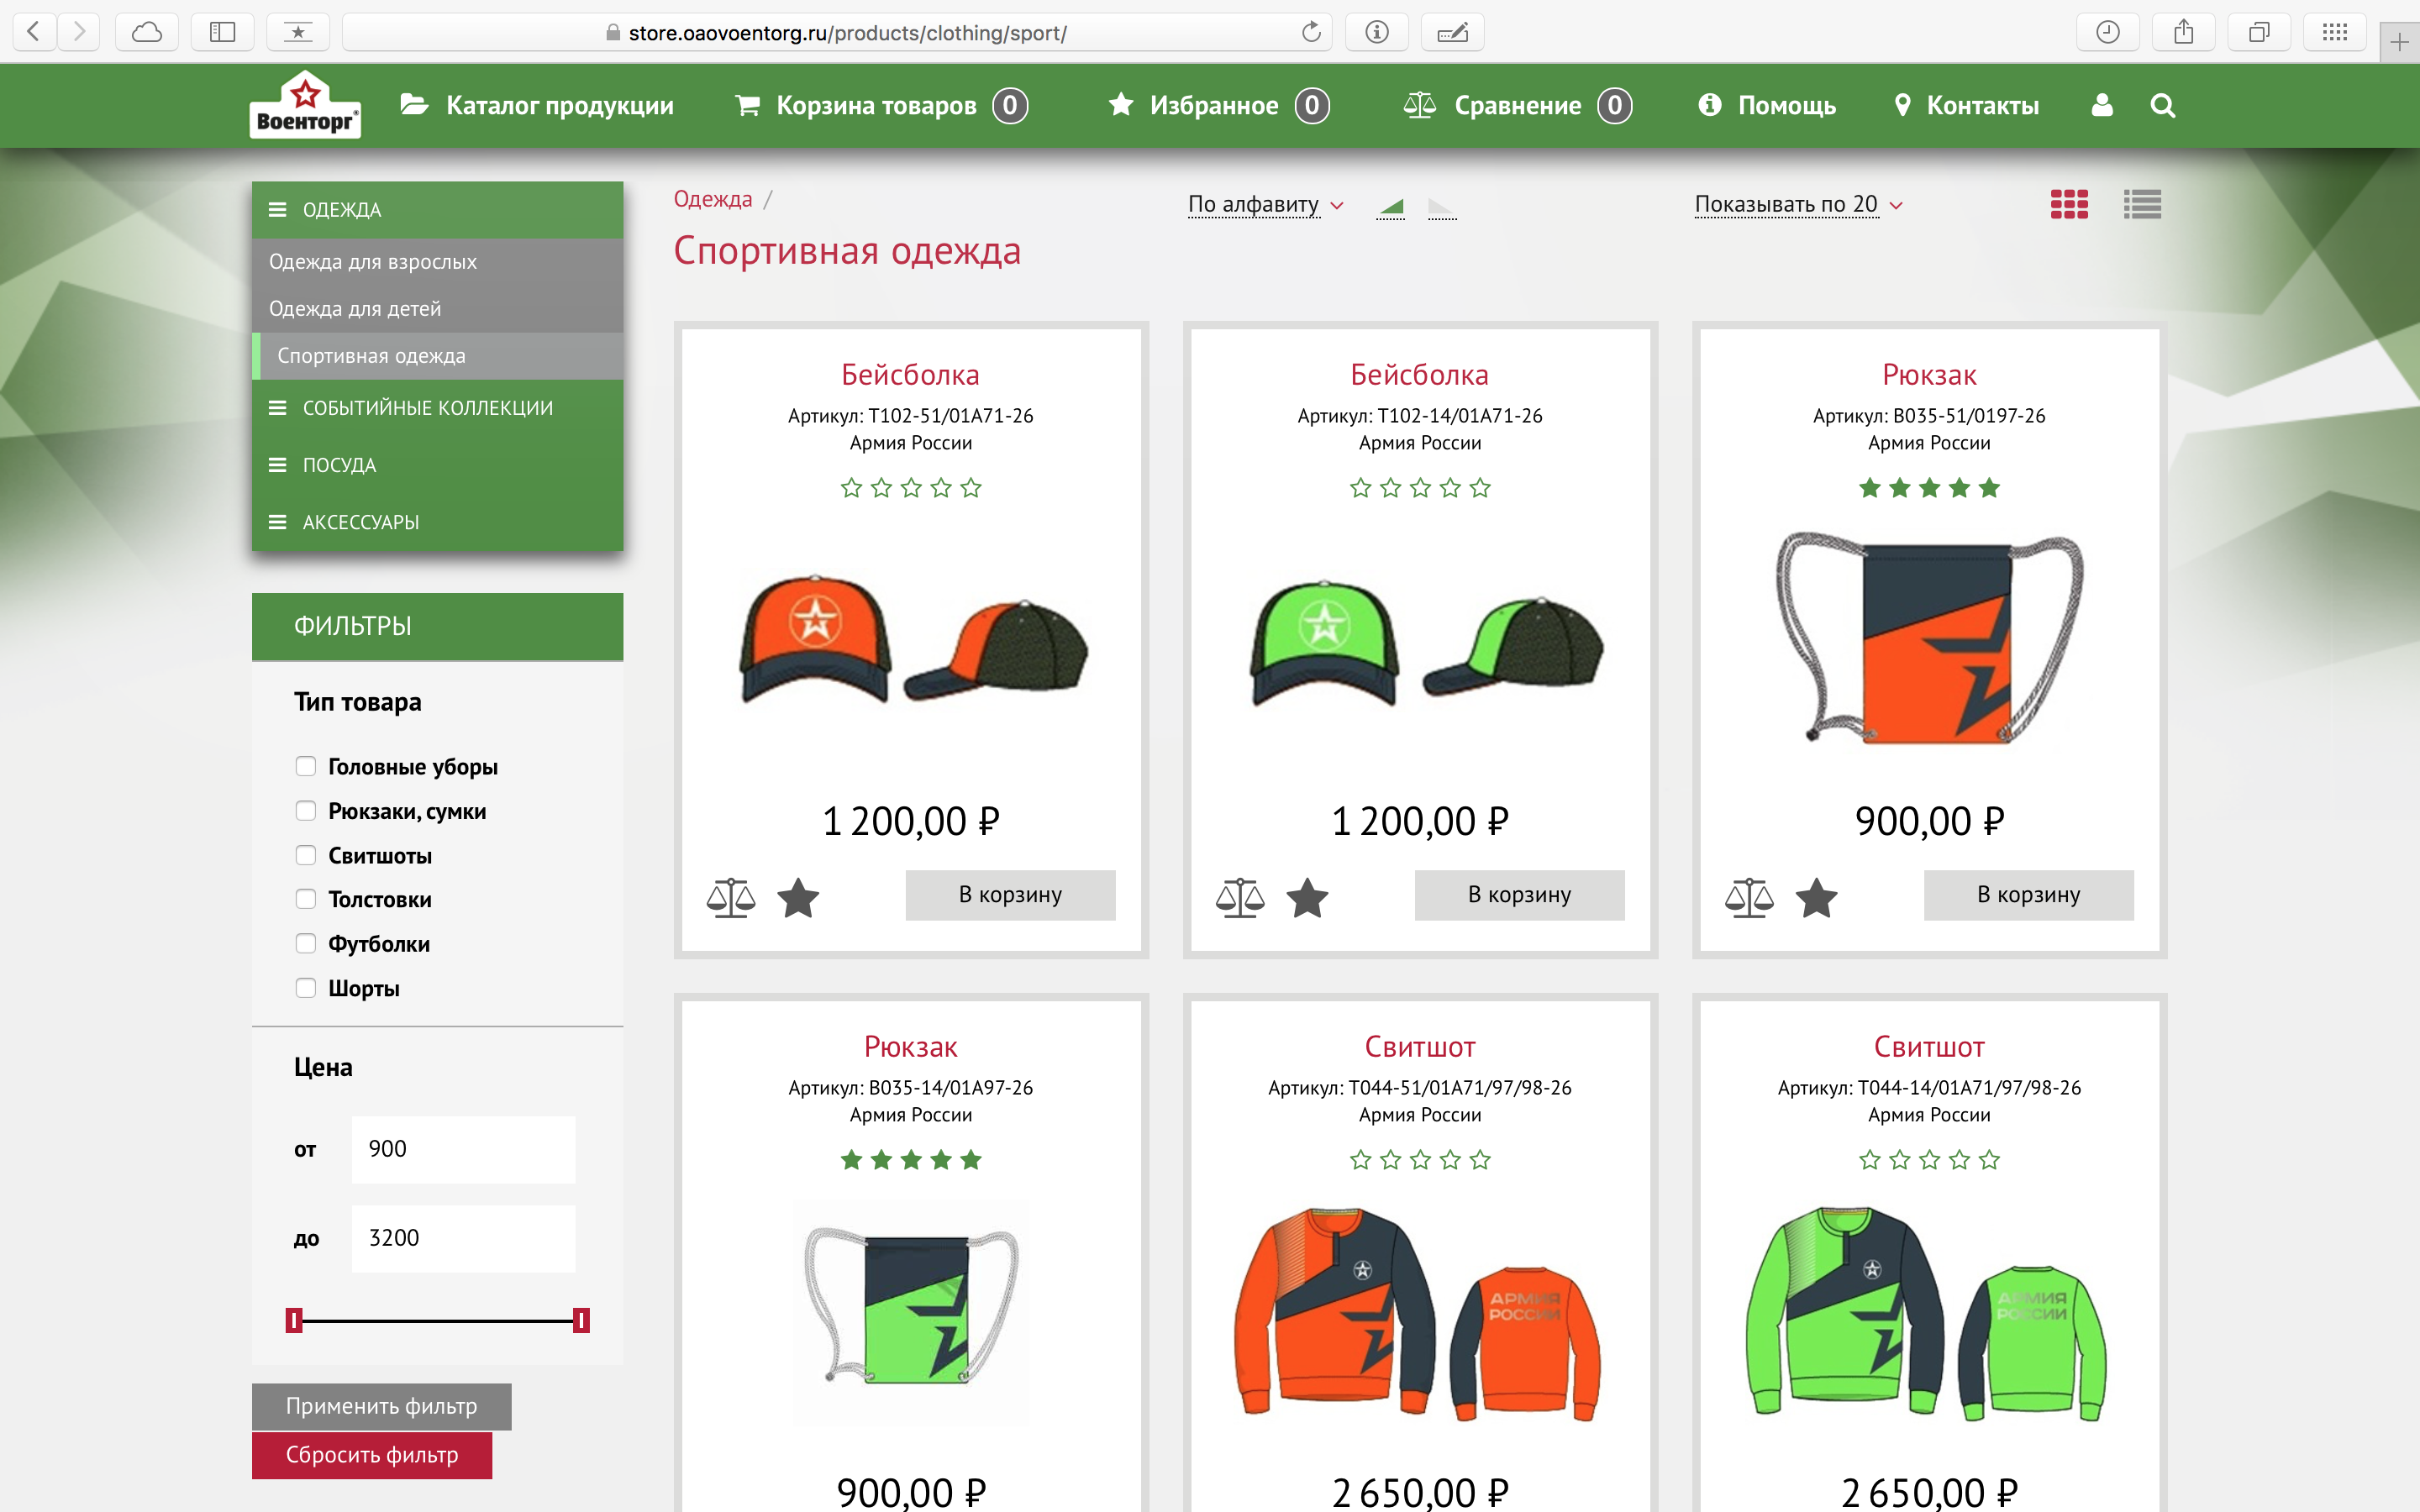Open Сравнение page

click(x=1517, y=105)
